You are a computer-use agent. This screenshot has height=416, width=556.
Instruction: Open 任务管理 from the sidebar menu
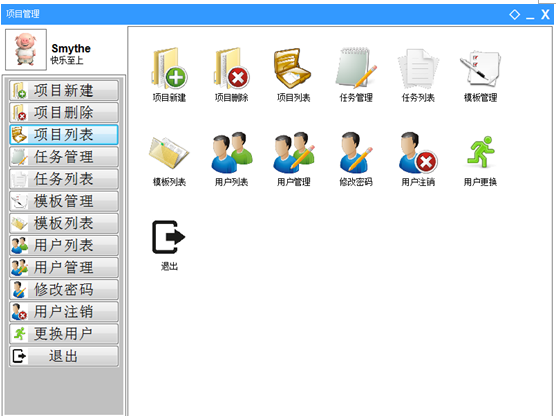point(64,157)
